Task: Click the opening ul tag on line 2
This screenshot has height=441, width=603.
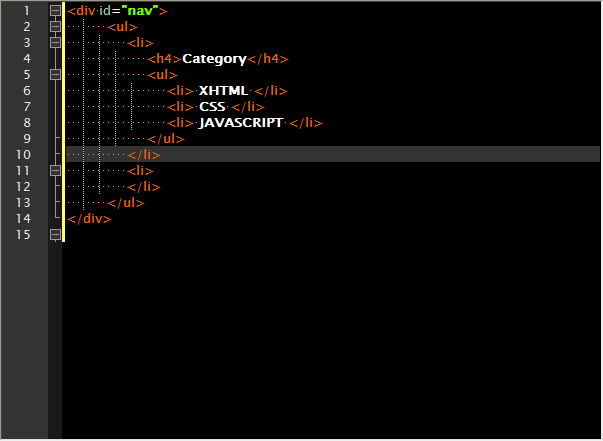Action: (122, 27)
